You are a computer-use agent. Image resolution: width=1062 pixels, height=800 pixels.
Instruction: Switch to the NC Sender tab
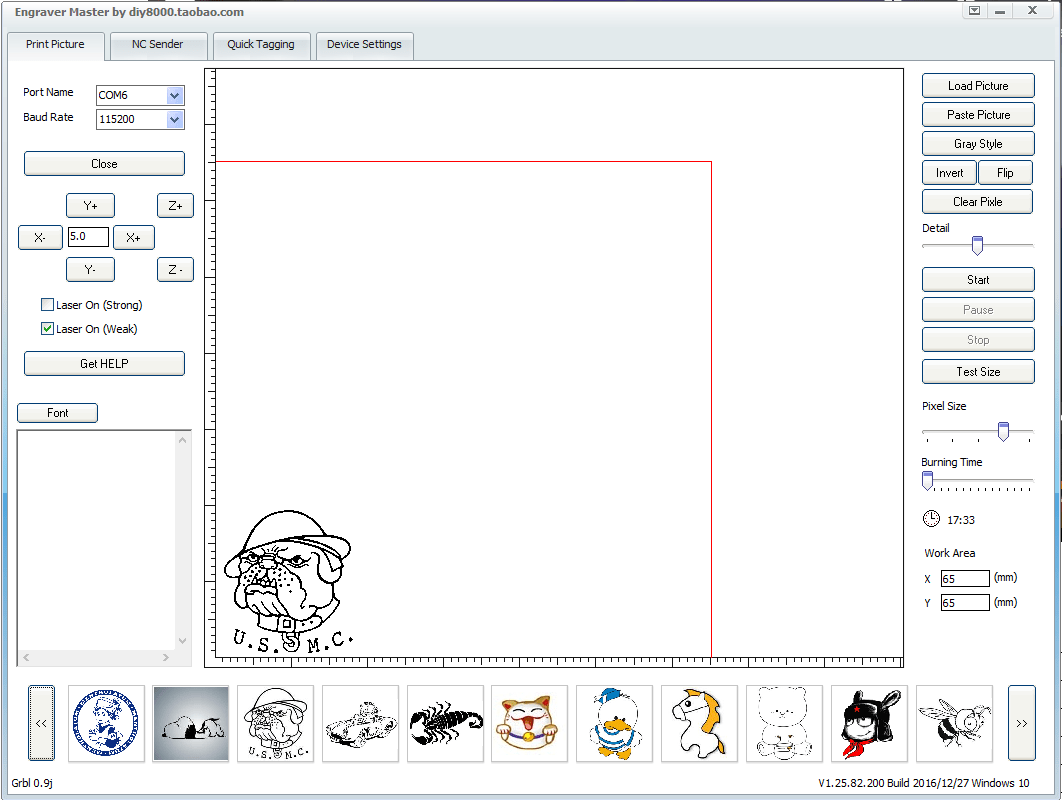[157, 45]
